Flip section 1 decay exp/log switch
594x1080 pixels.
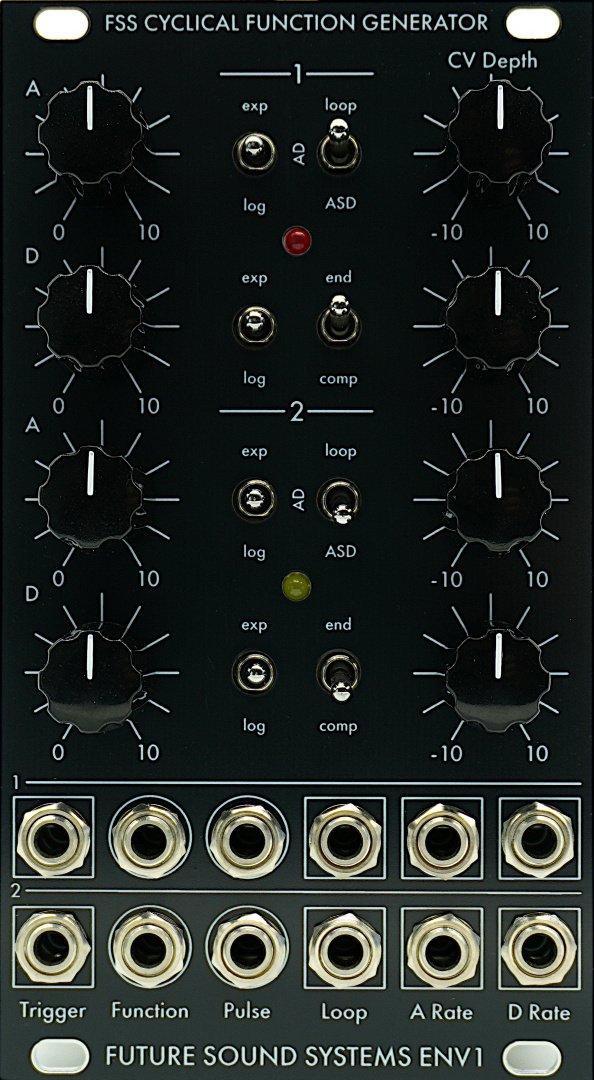(x=254, y=324)
